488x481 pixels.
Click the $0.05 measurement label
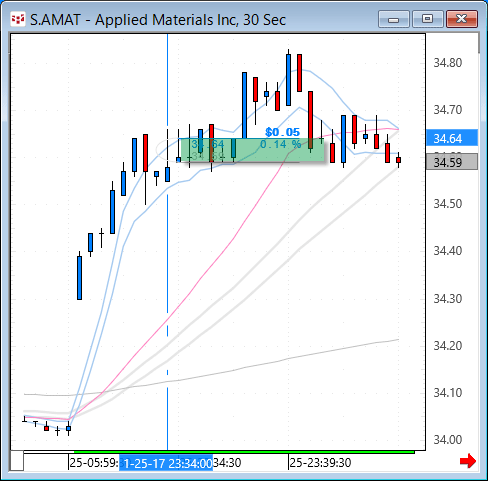click(x=283, y=132)
